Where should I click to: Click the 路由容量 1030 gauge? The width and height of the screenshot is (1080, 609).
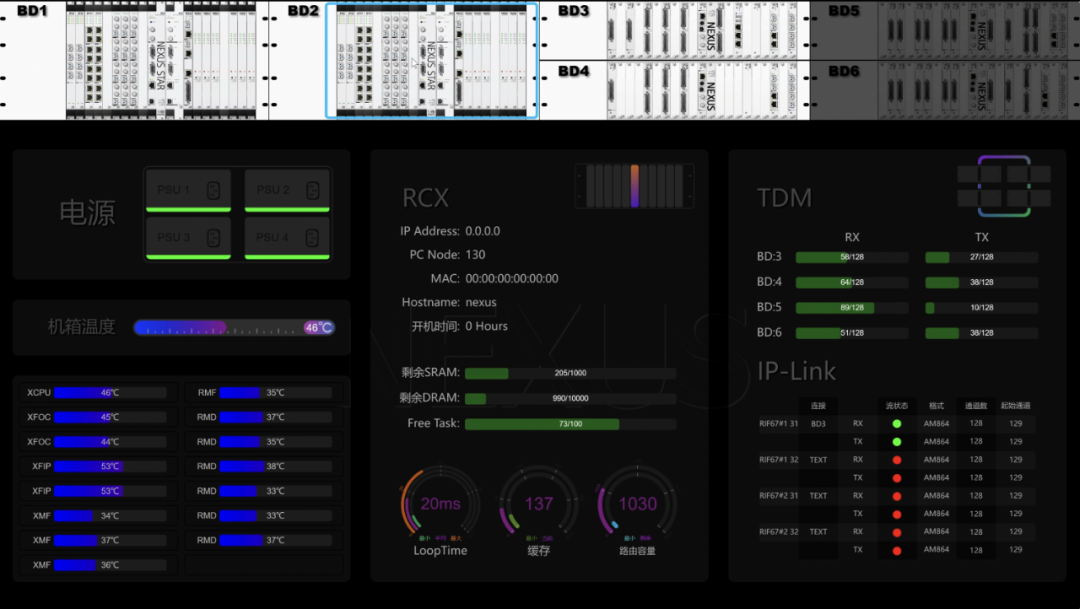(637, 504)
